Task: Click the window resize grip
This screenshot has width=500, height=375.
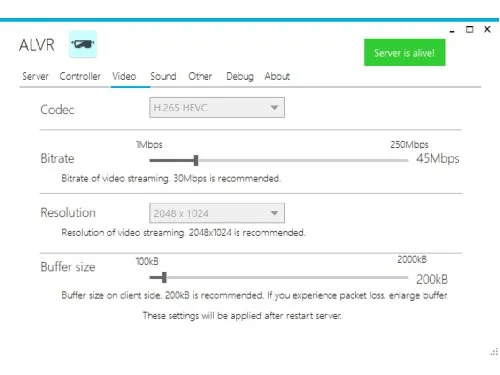Action: point(494,352)
